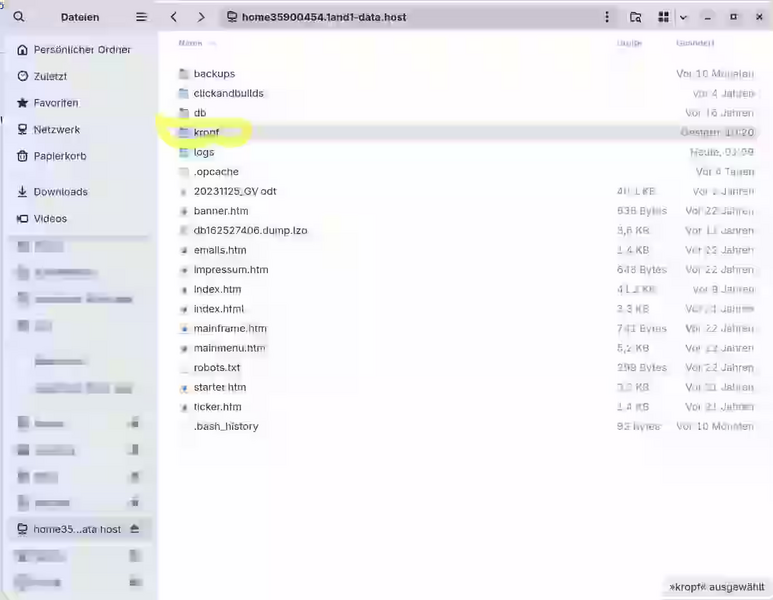
Task: Click the clickandbuilds folder icon
Action: (x=183, y=93)
